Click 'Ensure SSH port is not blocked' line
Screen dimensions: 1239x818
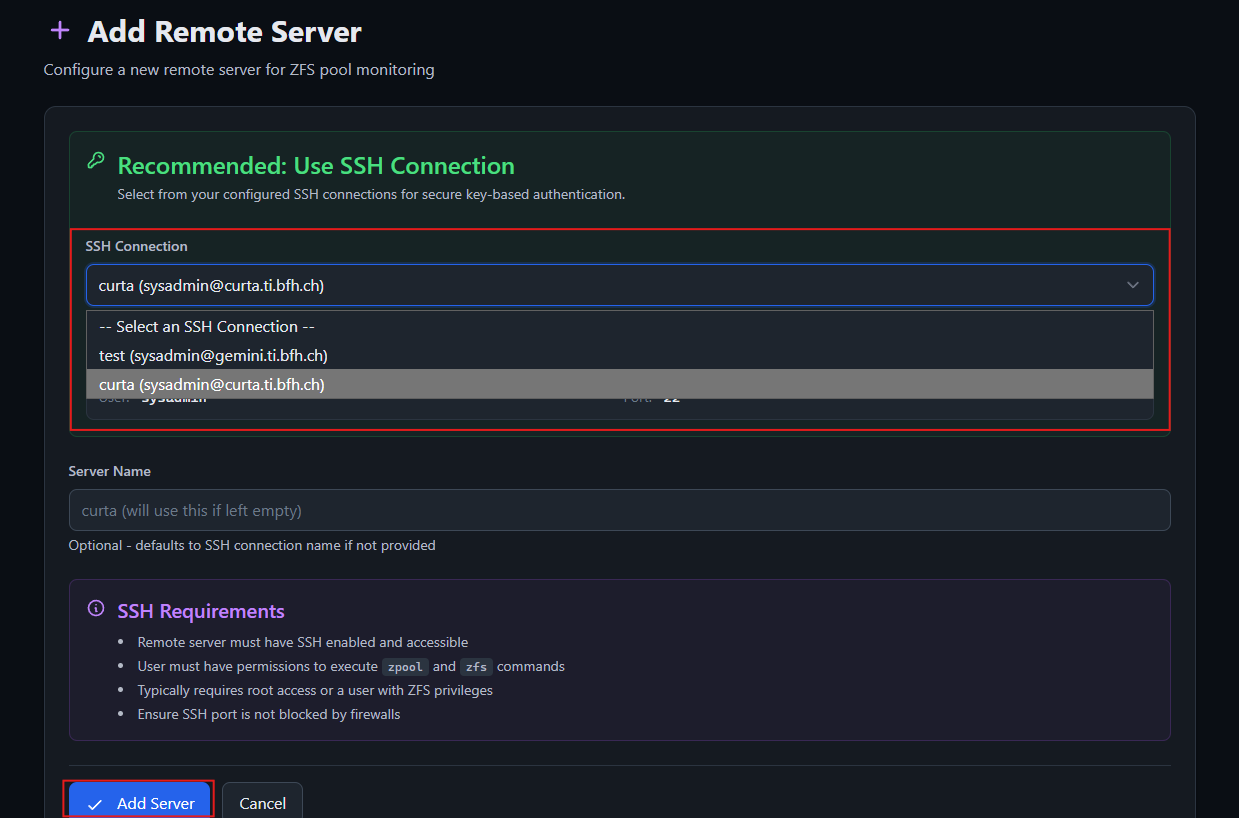pos(269,714)
